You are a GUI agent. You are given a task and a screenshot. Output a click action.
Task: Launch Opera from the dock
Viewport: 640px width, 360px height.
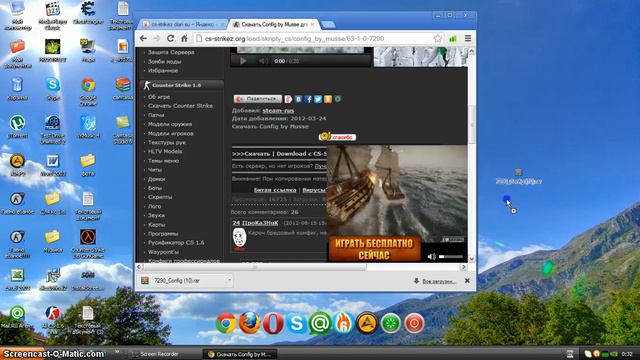(x=273, y=323)
